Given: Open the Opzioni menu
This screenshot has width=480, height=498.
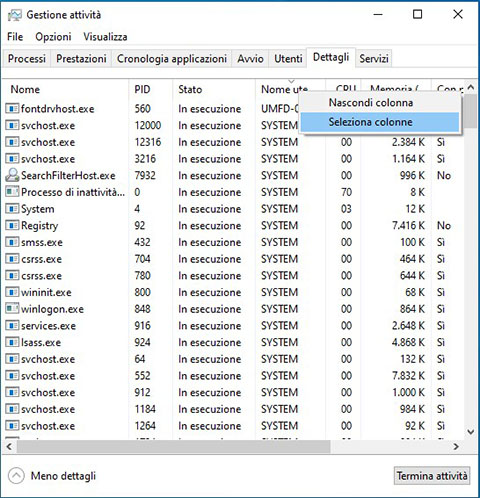Looking at the screenshot, I should [53, 37].
